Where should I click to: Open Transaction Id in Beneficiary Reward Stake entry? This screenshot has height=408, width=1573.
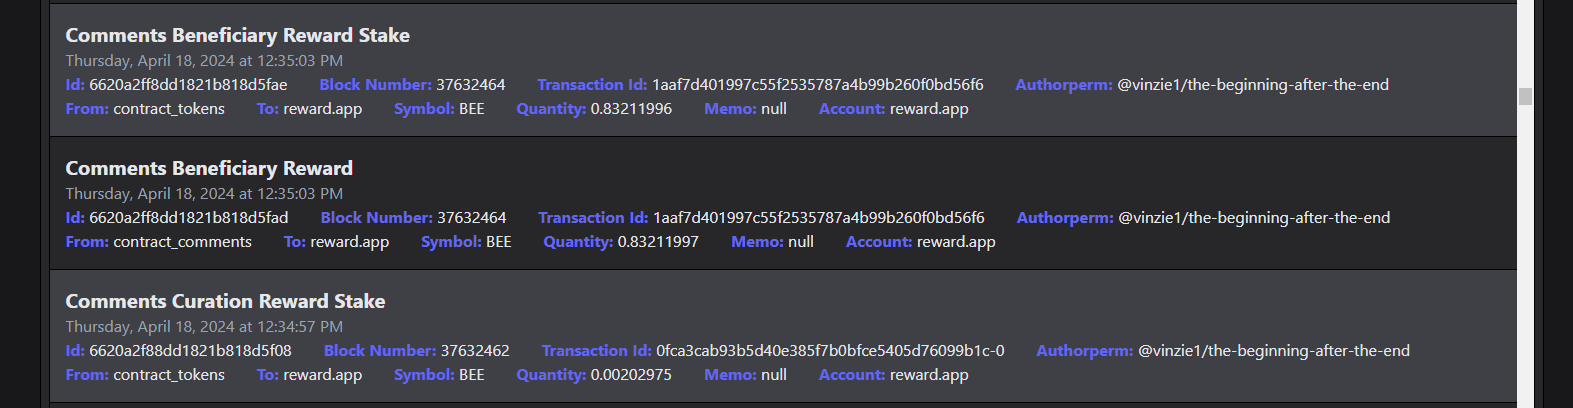pyautogui.click(x=817, y=85)
